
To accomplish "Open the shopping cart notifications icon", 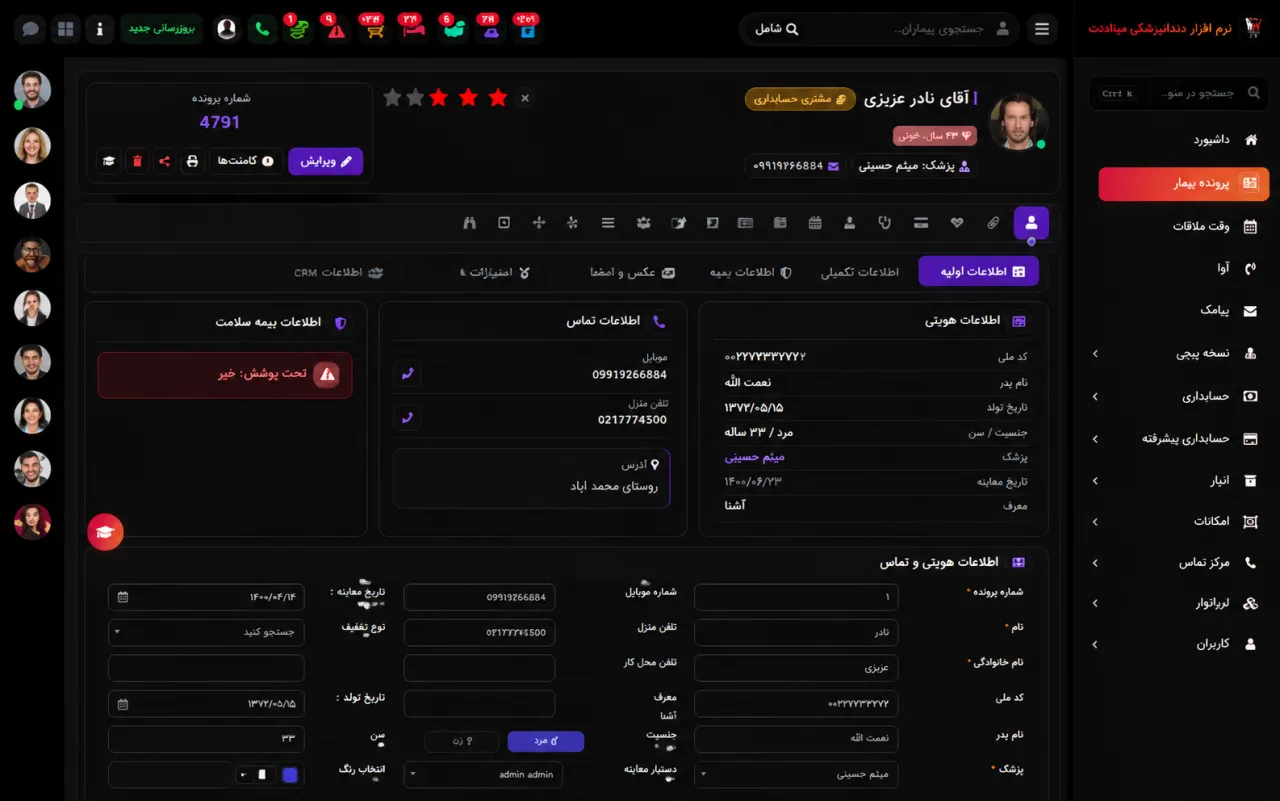I will click(375, 30).
